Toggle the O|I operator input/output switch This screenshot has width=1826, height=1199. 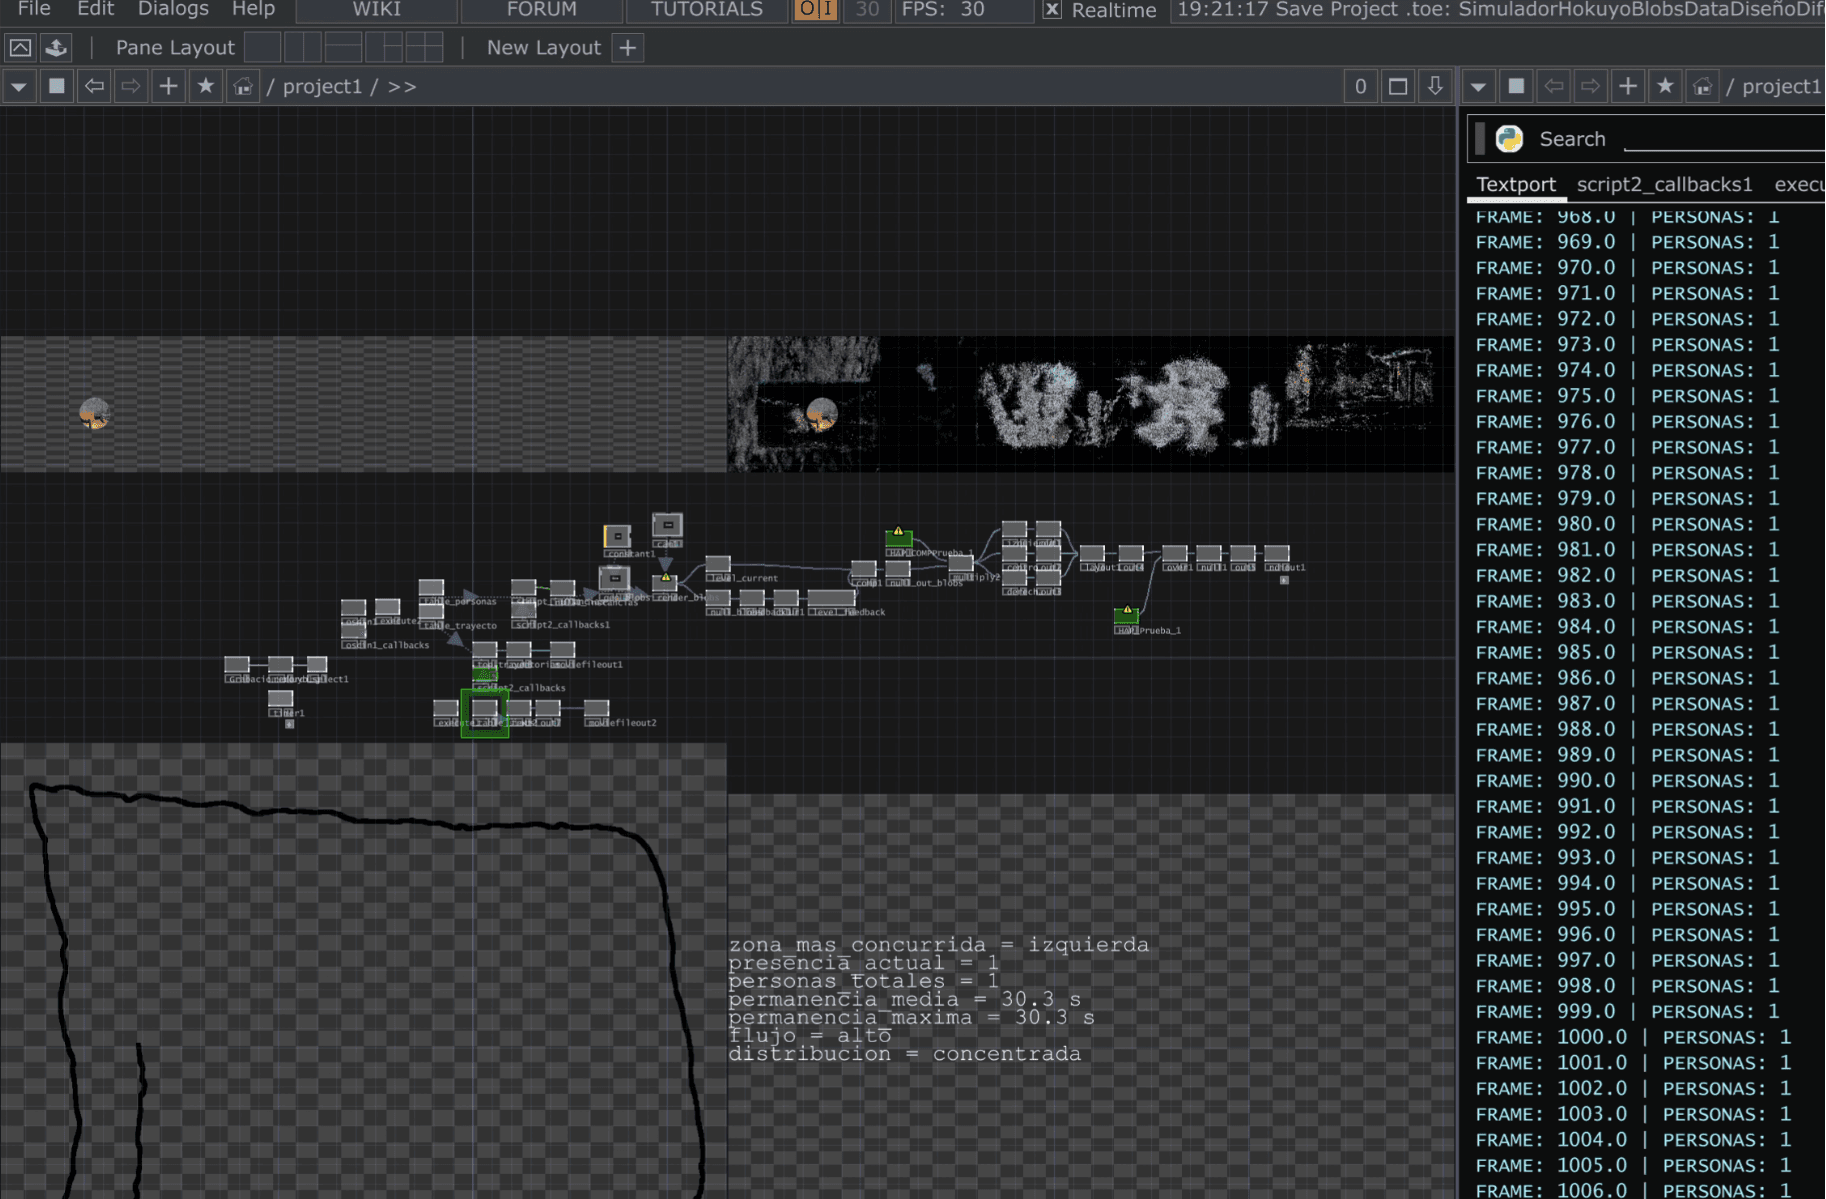click(x=816, y=10)
